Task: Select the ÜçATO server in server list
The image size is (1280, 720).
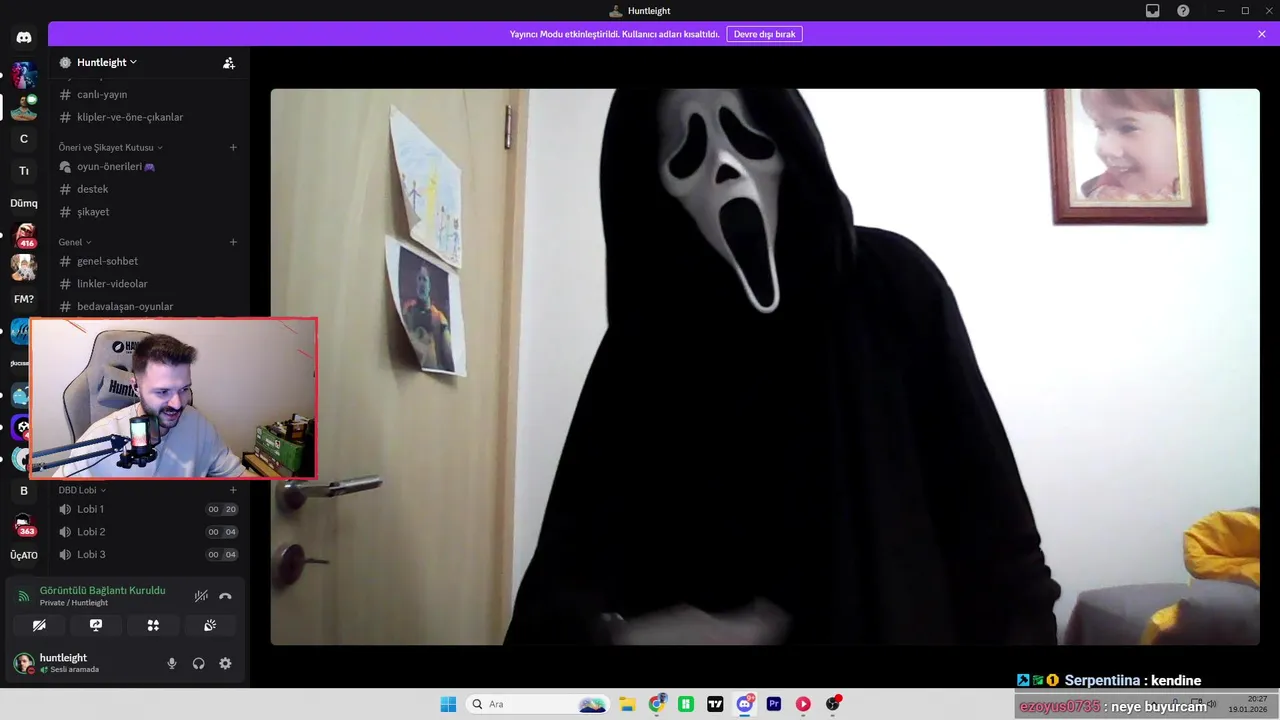Action: (24, 555)
